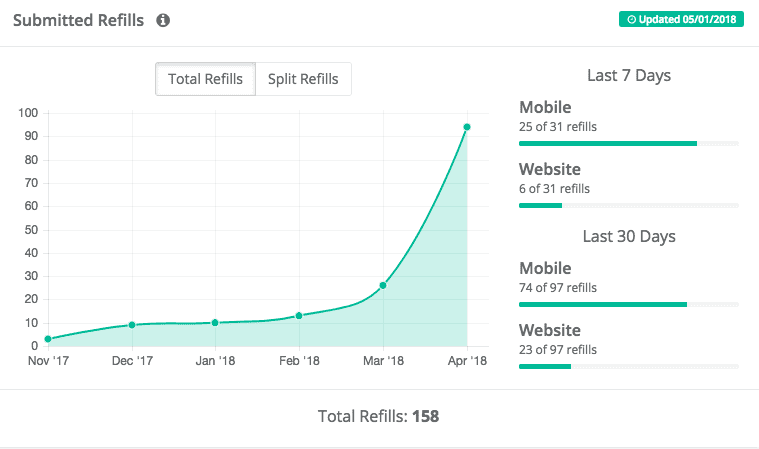Click the info icon beside Submitted Refills
This screenshot has width=759, height=449.
[x=163, y=20]
